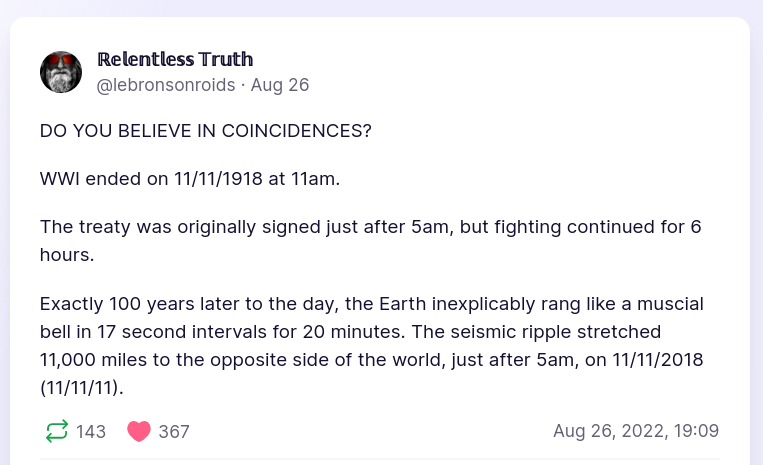Viewport: 763px width, 465px height.
Task: Open the Aug 26, 2022, 19:09 timestamp
Action: pos(635,431)
